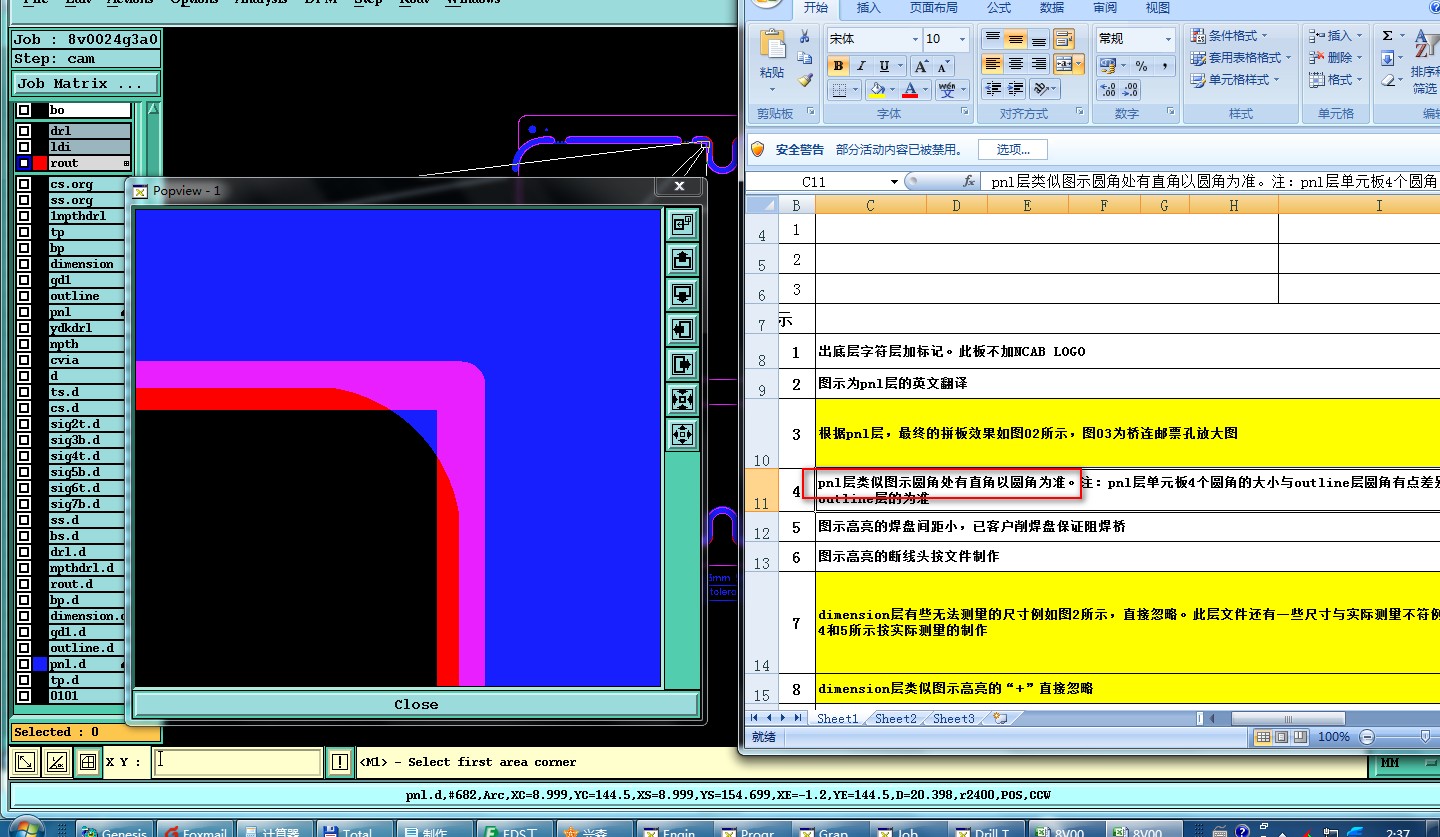Click the Close button in Popview
This screenshot has width=1440, height=837.
pyautogui.click(x=416, y=704)
